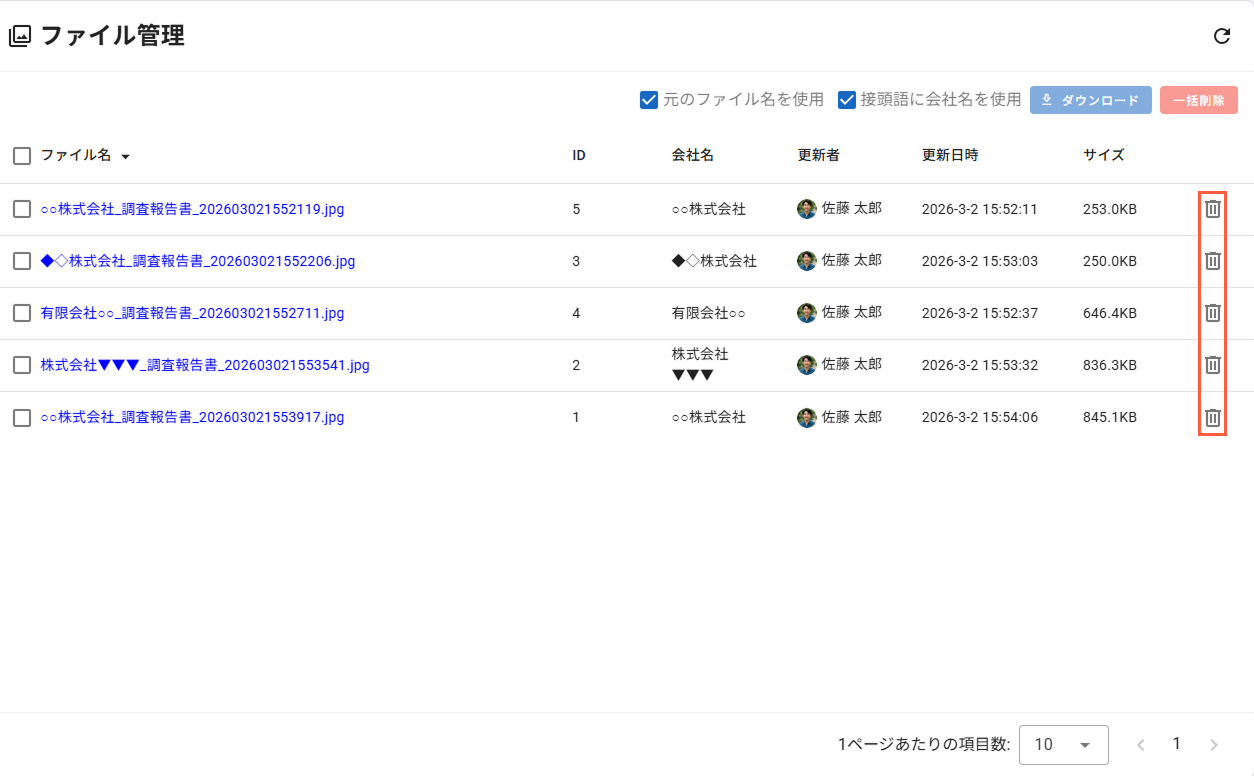This screenshot has height=776, width=1254.
Task: Click the サイズ column header
Action: click(1103, 155)
